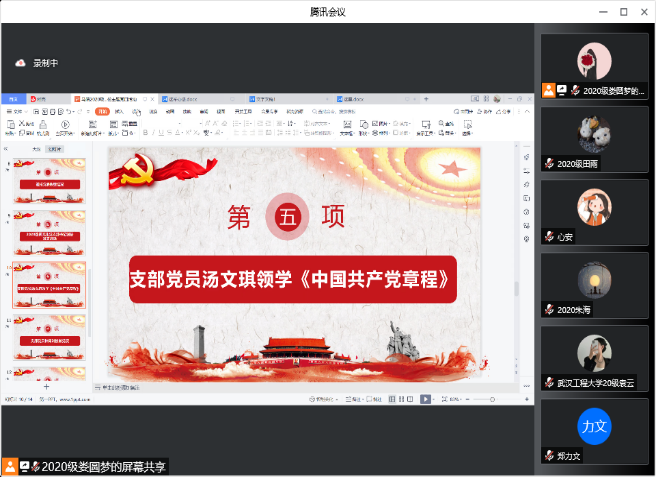Viewport: 656px width, 477px height.
Task: Click muted mic icon beside 2020朱海
Action: (x=549, y=310)
